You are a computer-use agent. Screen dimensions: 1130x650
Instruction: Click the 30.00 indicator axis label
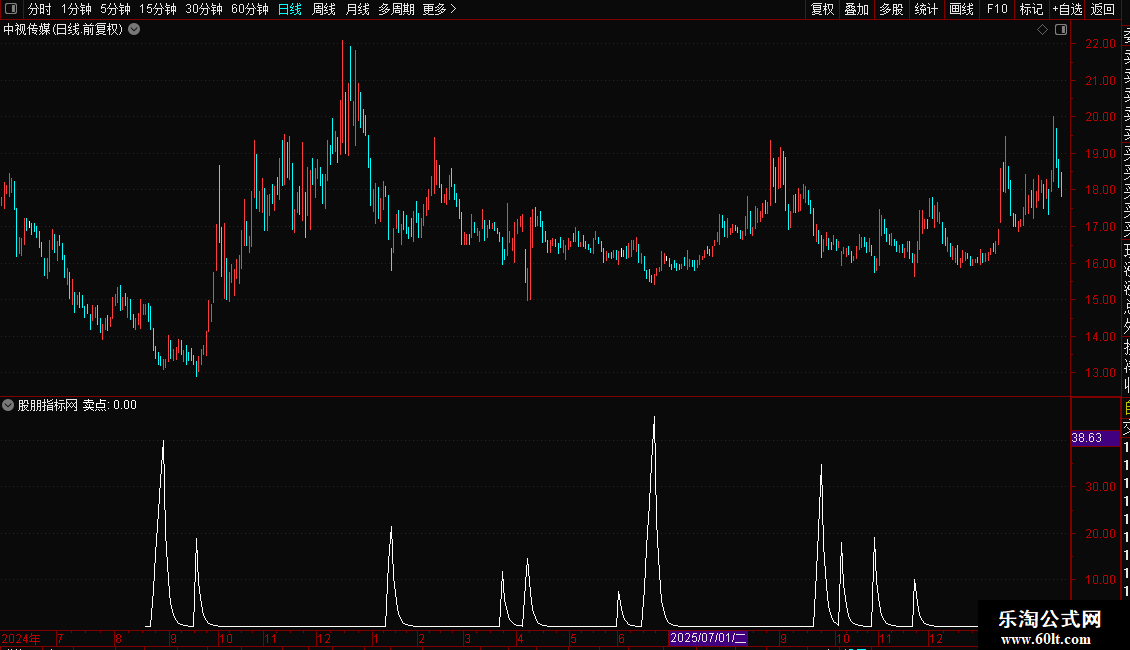1100,487
